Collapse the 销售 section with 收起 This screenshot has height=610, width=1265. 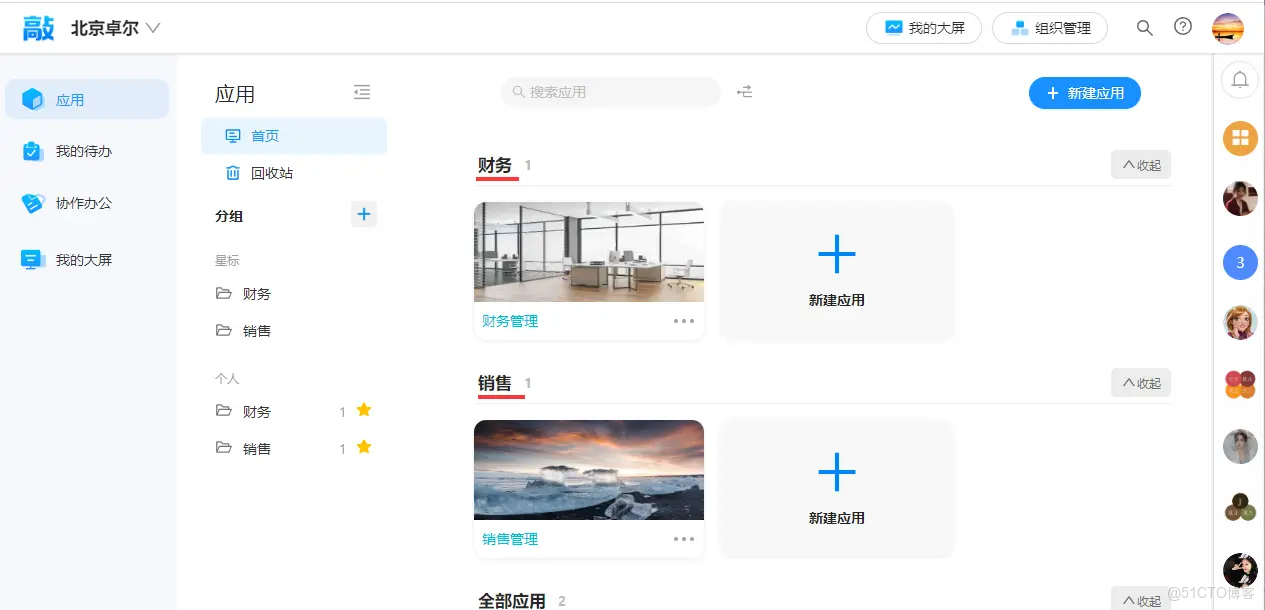pos(1141,383)
